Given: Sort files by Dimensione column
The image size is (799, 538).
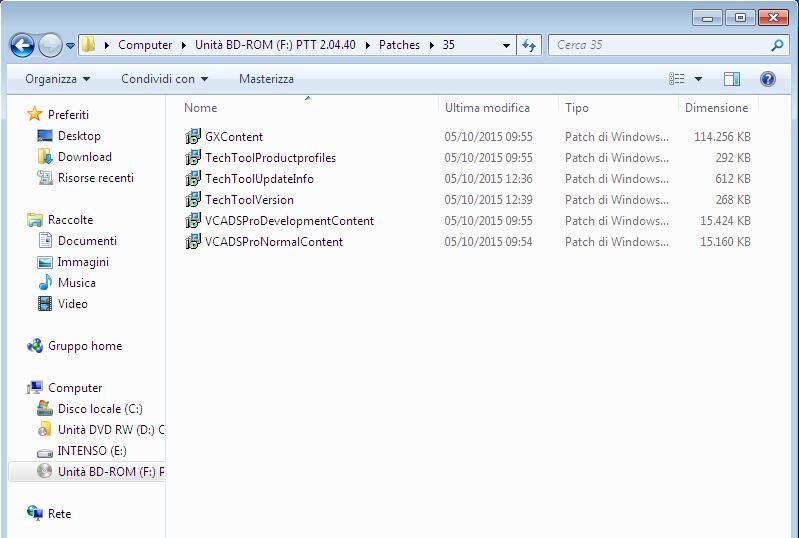Looking at the screenshot, I should coord(716,108).
